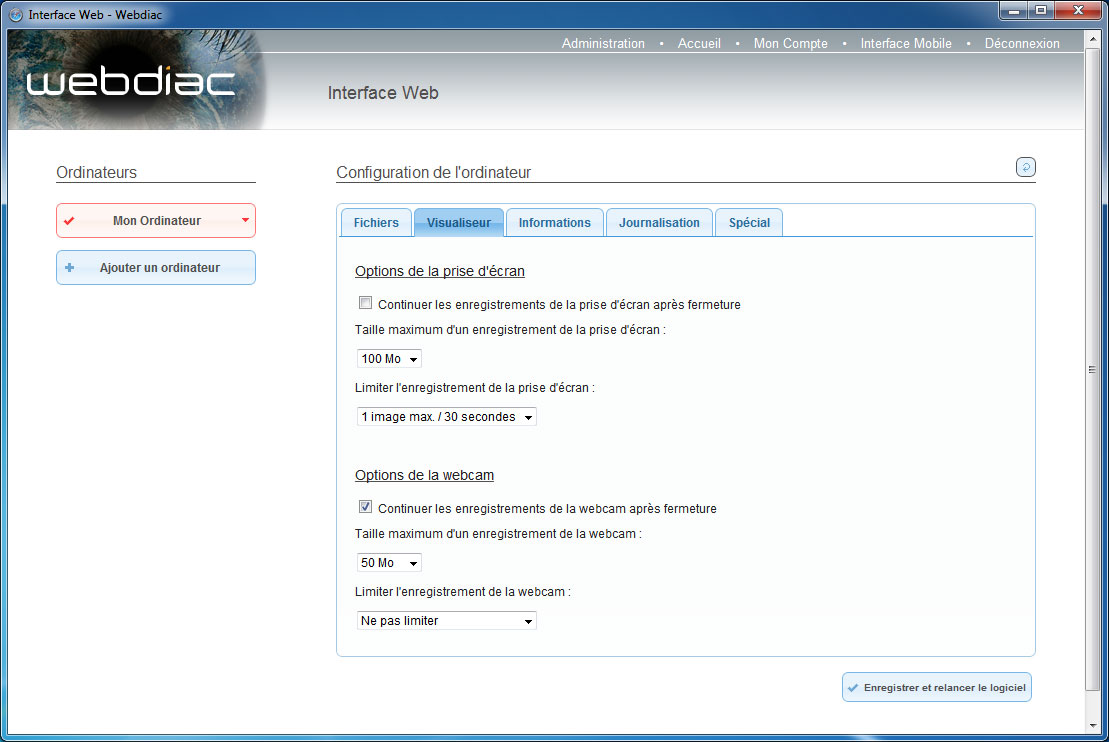Open the 100 Mo screen capture size dropdown

click(389, 359)
